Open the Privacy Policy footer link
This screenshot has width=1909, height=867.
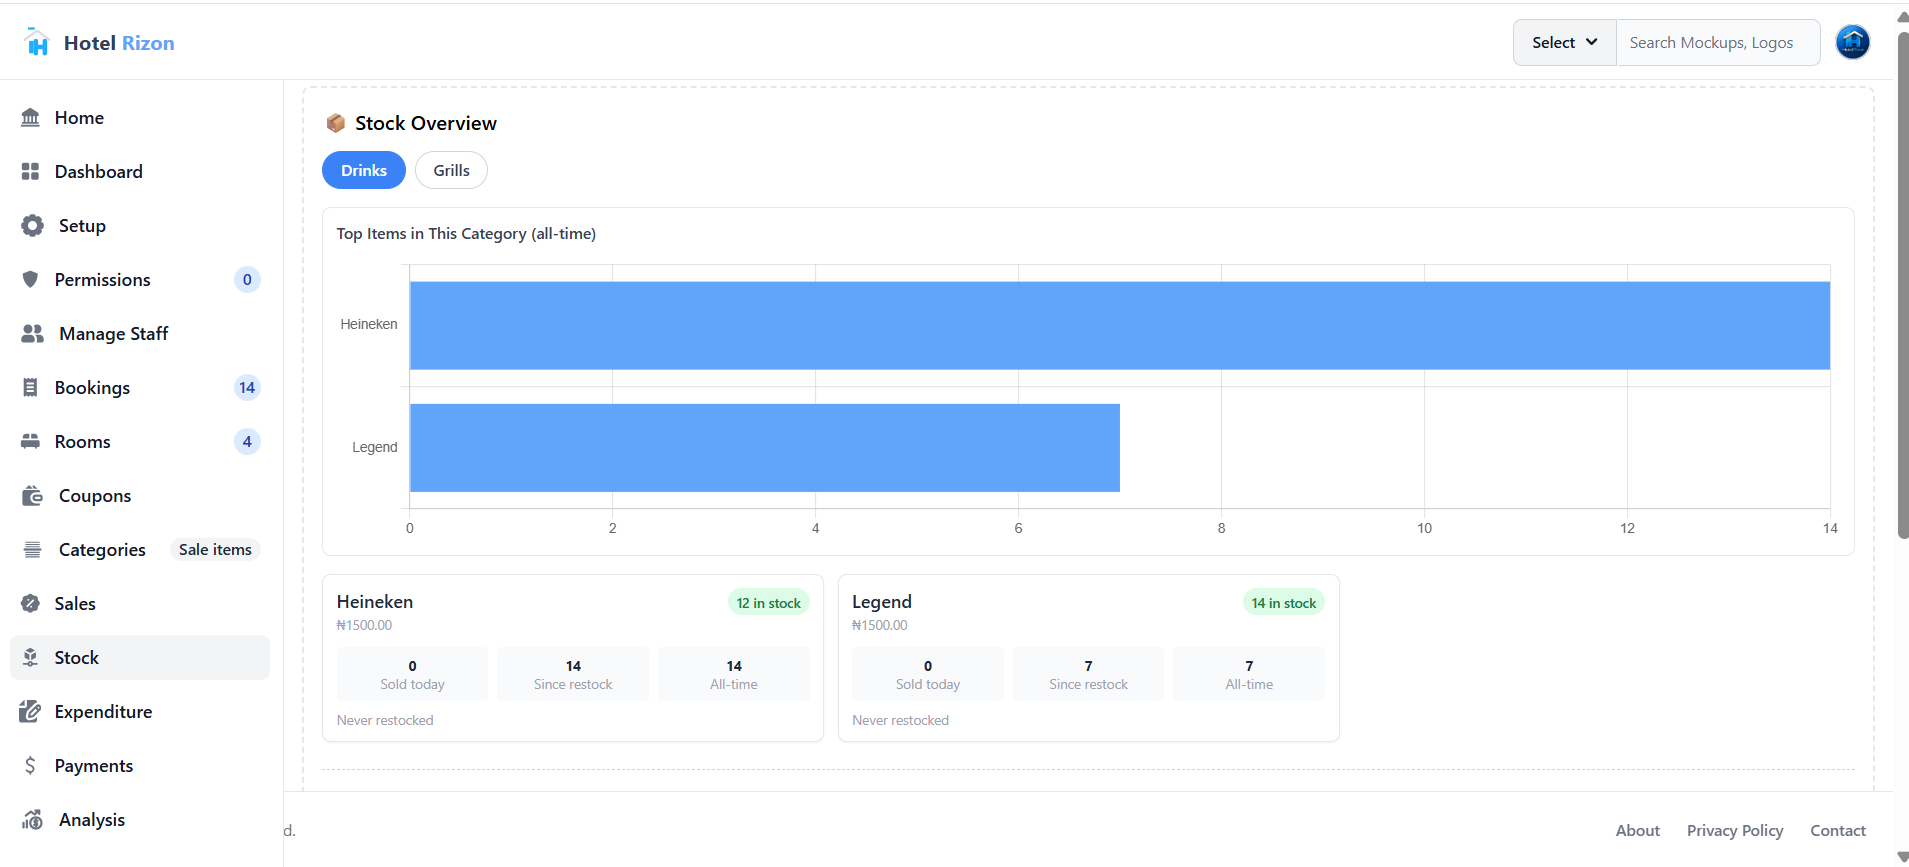coord(1735,831)
